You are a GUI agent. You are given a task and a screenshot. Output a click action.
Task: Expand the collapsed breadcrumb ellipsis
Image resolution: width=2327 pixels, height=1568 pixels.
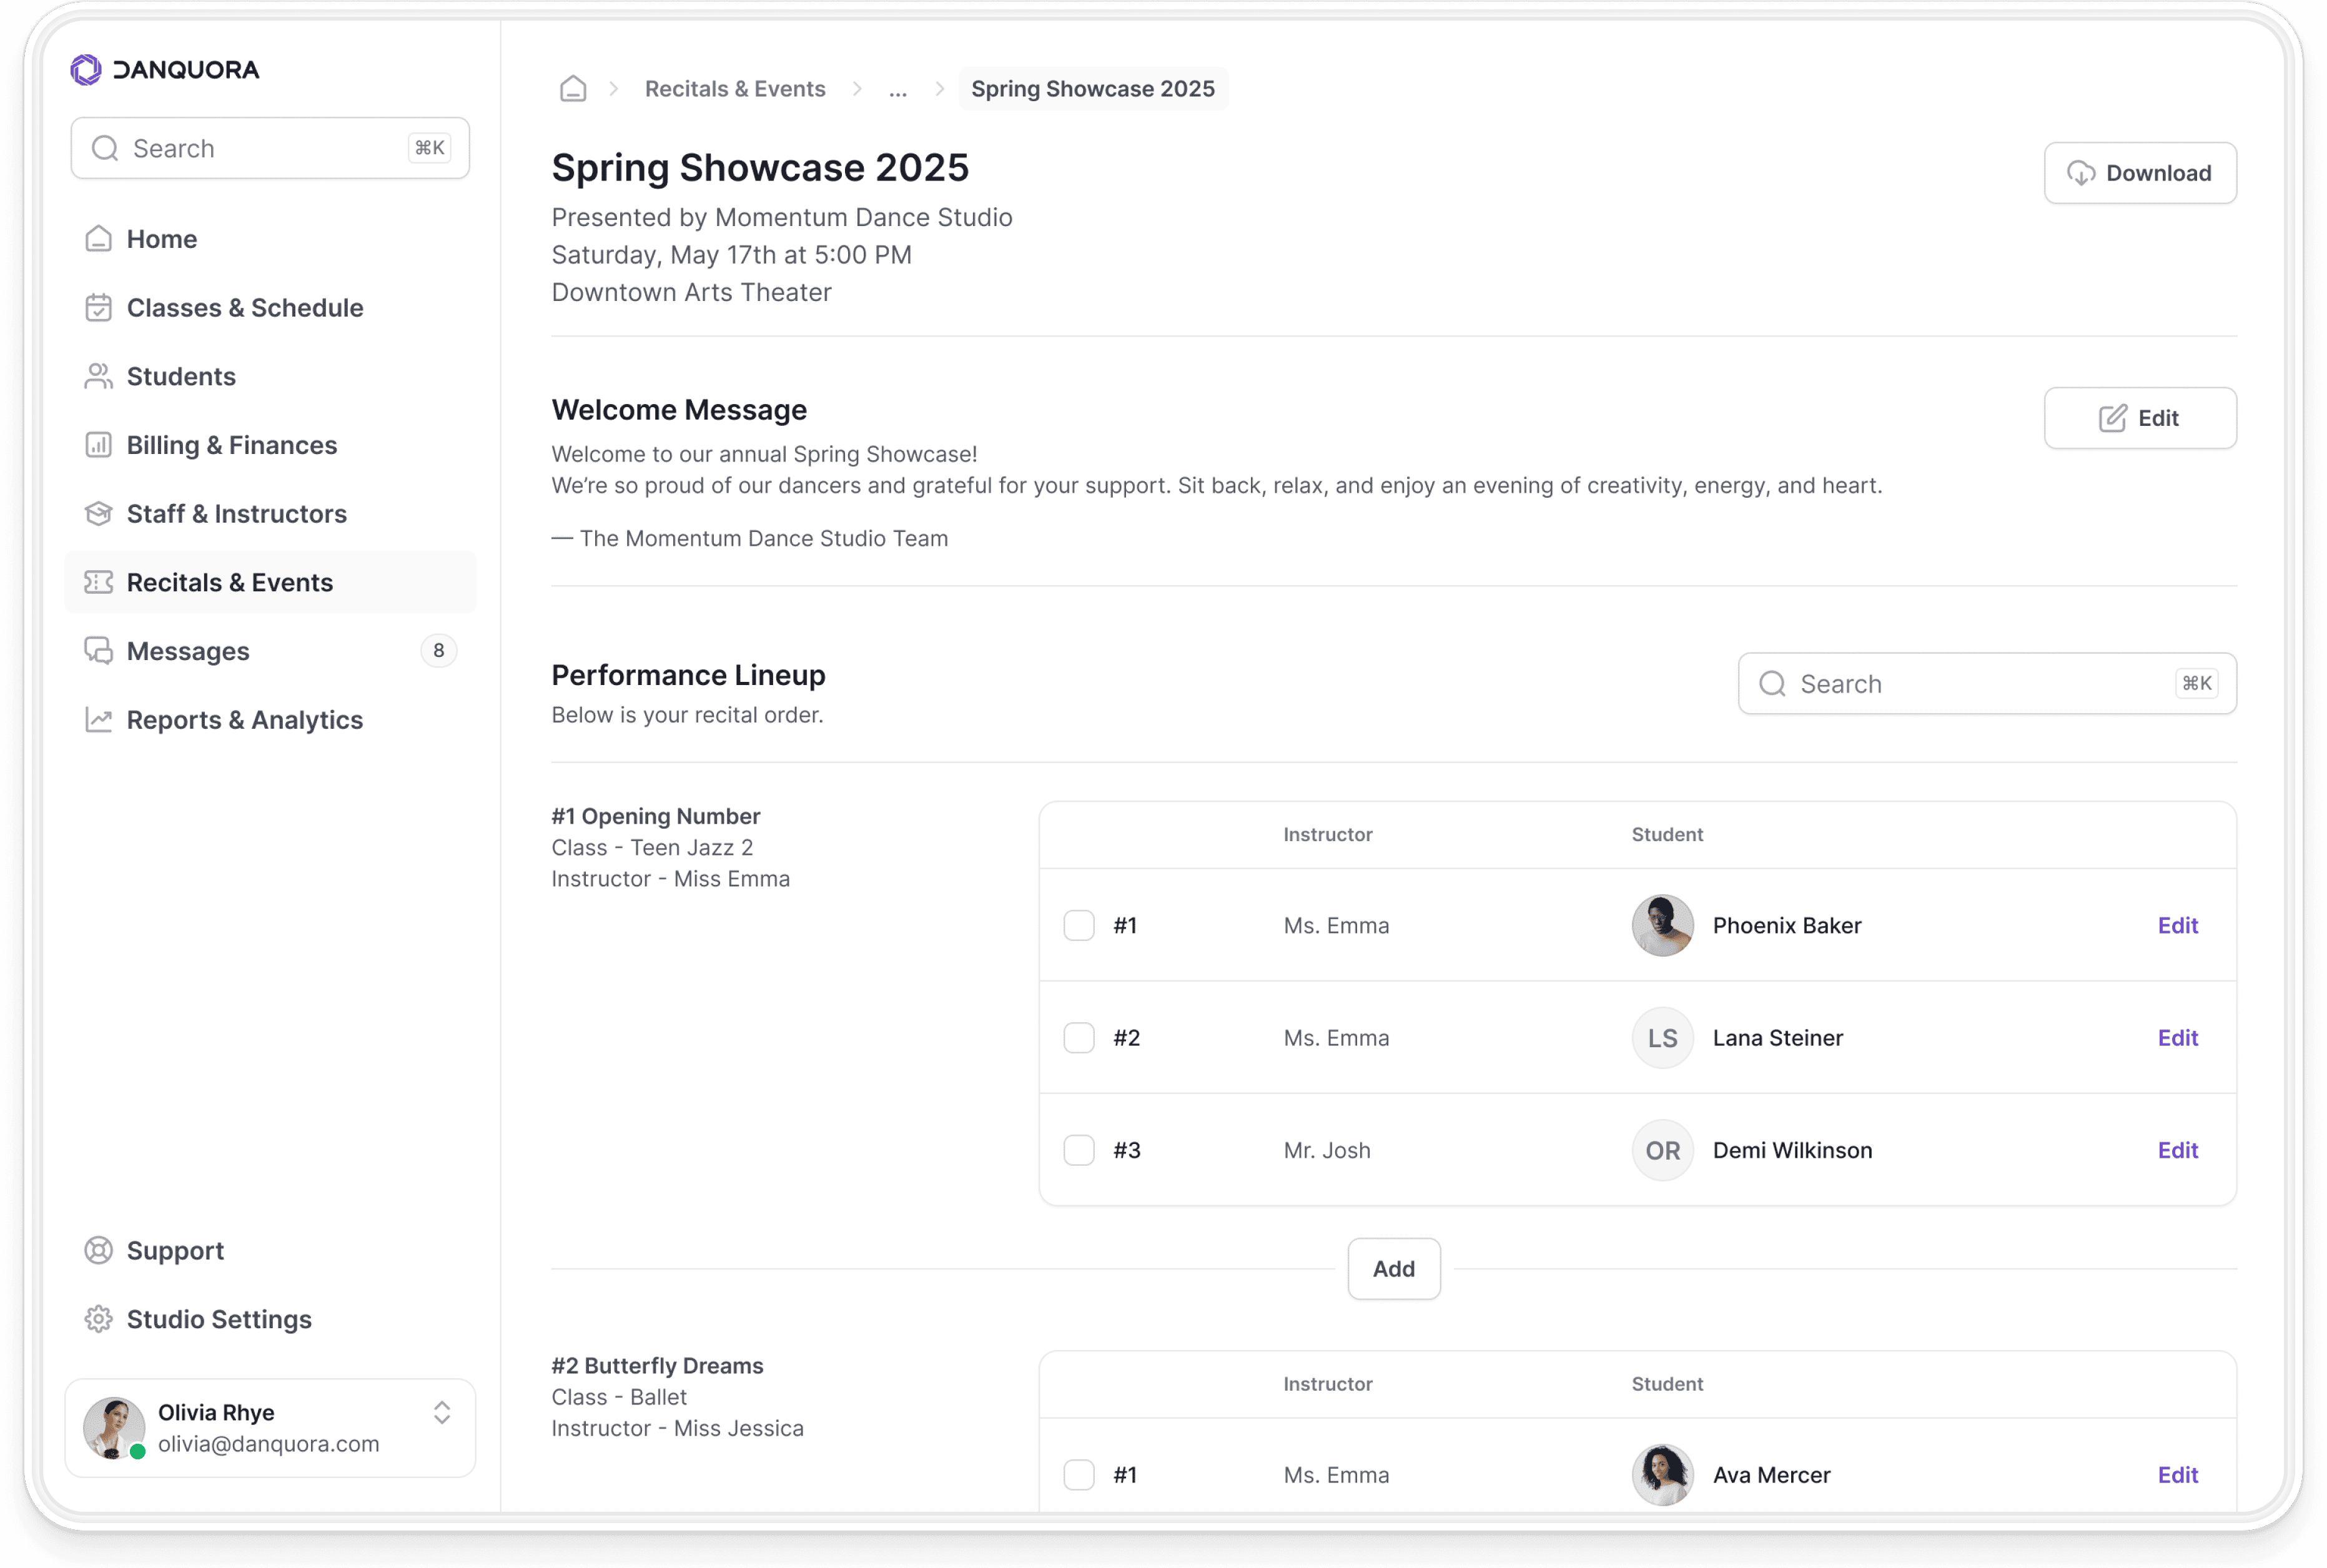point(897,89)
